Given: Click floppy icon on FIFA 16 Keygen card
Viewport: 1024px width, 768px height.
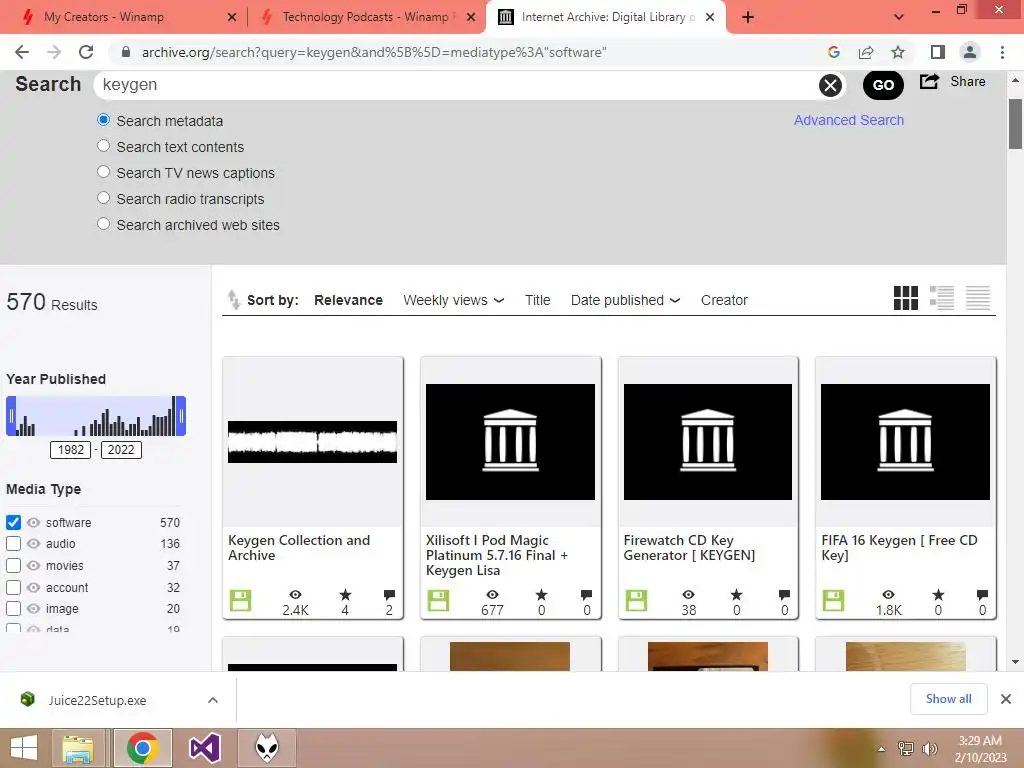Looking at the screenshot, I should pyautogui.click(x=833, y=600).
